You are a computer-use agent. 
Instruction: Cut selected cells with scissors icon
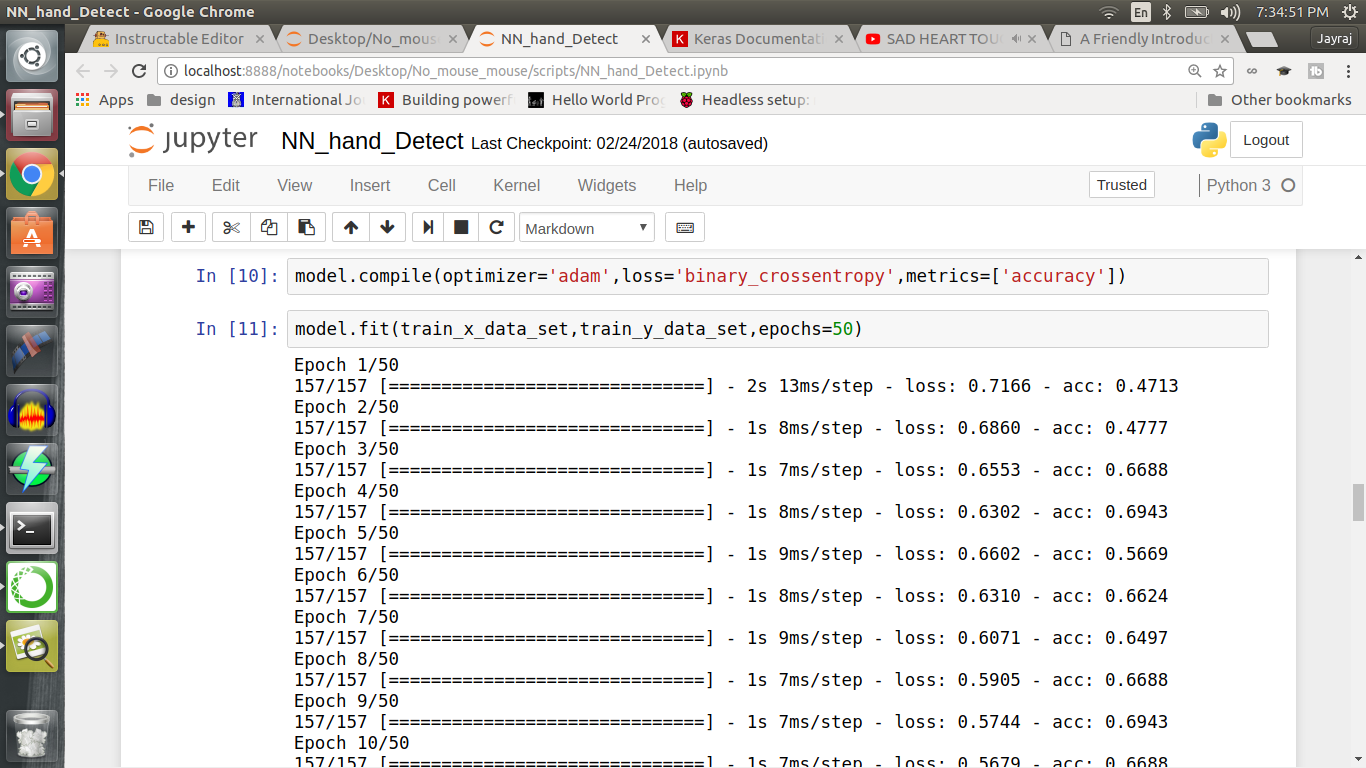click(x=231, y=227)
